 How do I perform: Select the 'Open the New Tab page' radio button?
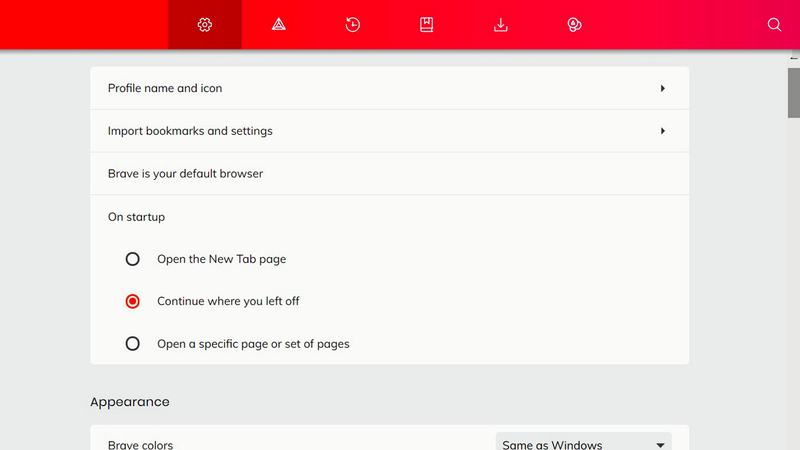(133, 259)
